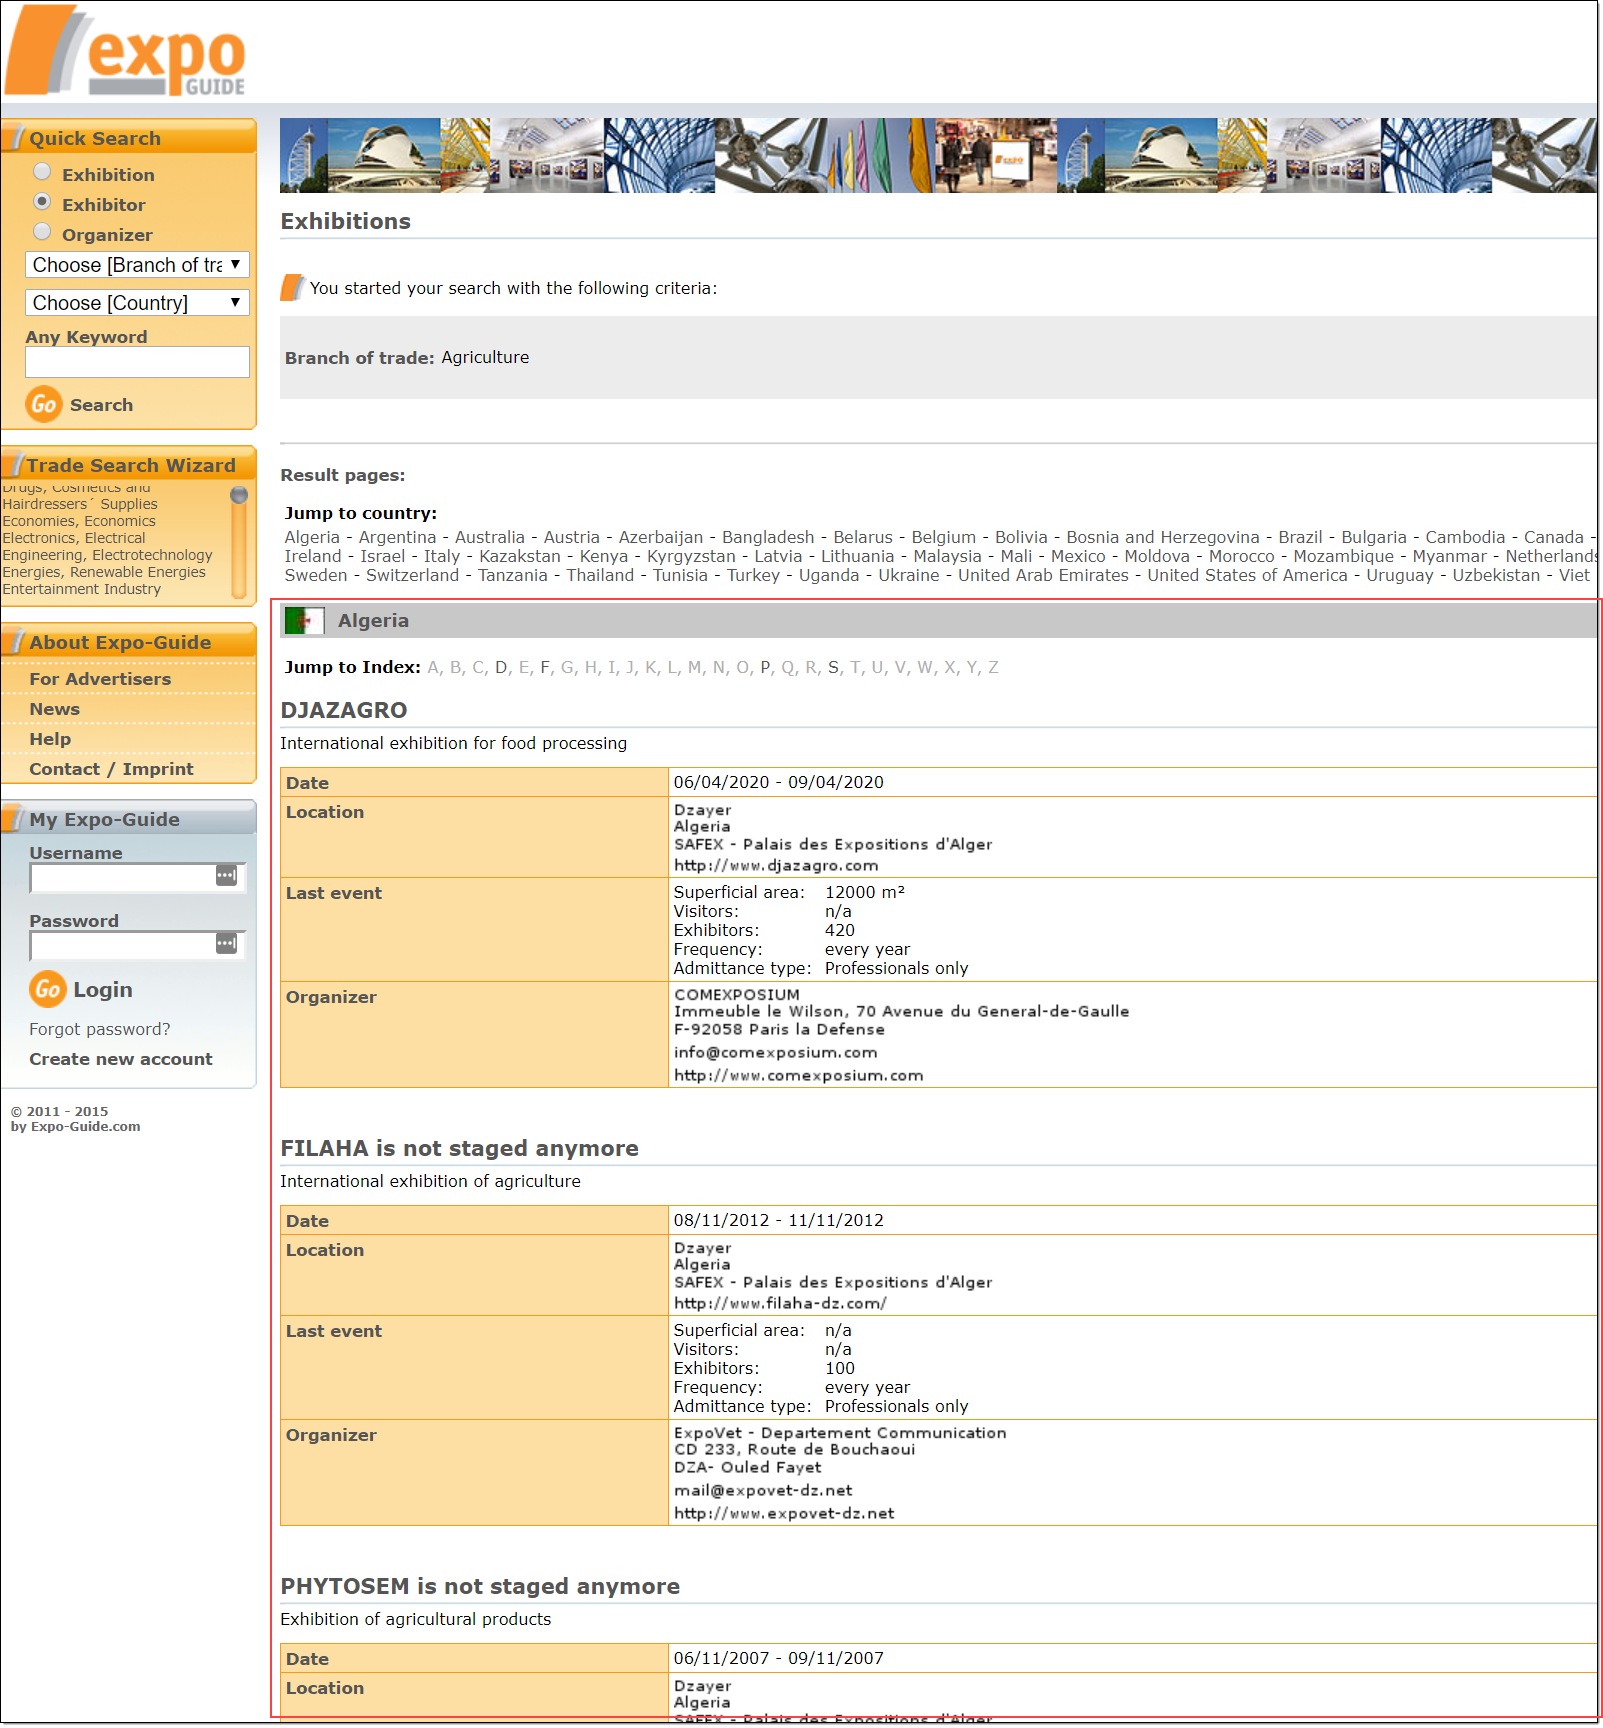The width and height of the screenshot is (1603, 1728).
Task: Open Contact / Imprint from the sidebar
Action: tap(111, 768)
